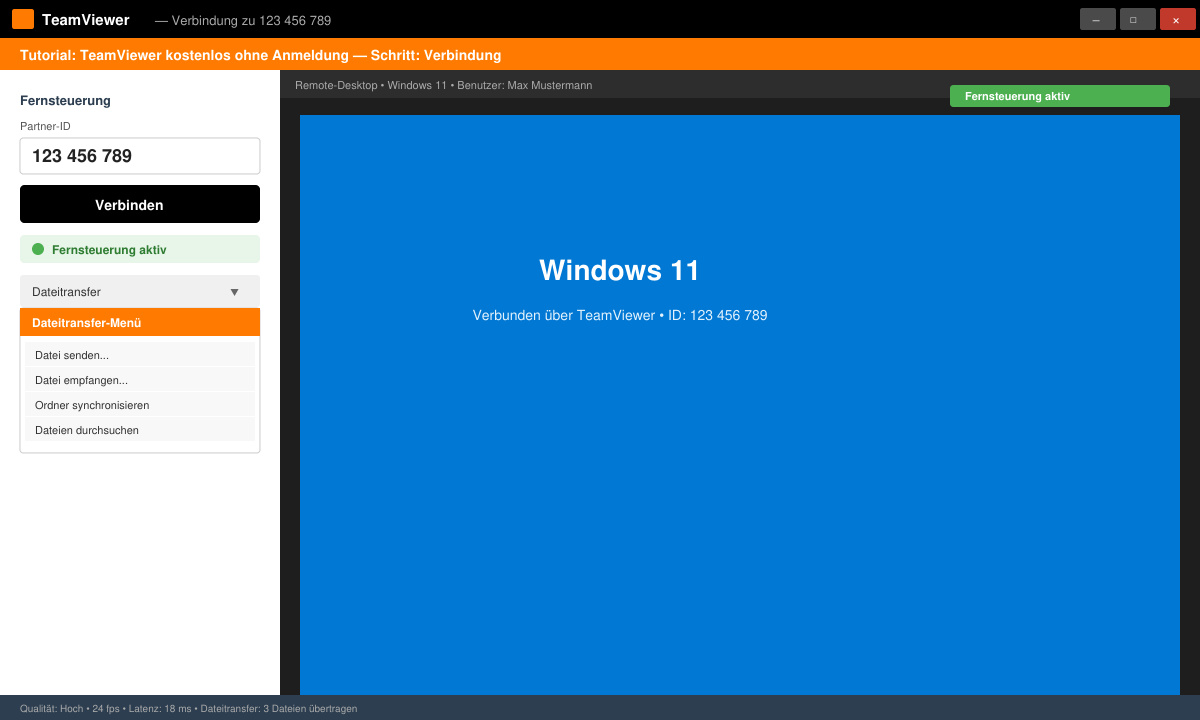Screen dimensions: 1200x720
Task: Click the Remote-Desktop header info text
Action: point(443,85)
